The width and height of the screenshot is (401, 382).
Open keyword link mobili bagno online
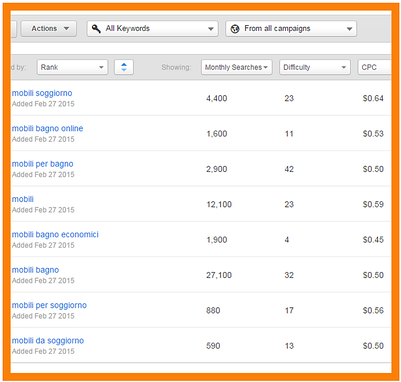tap(48, 129)
